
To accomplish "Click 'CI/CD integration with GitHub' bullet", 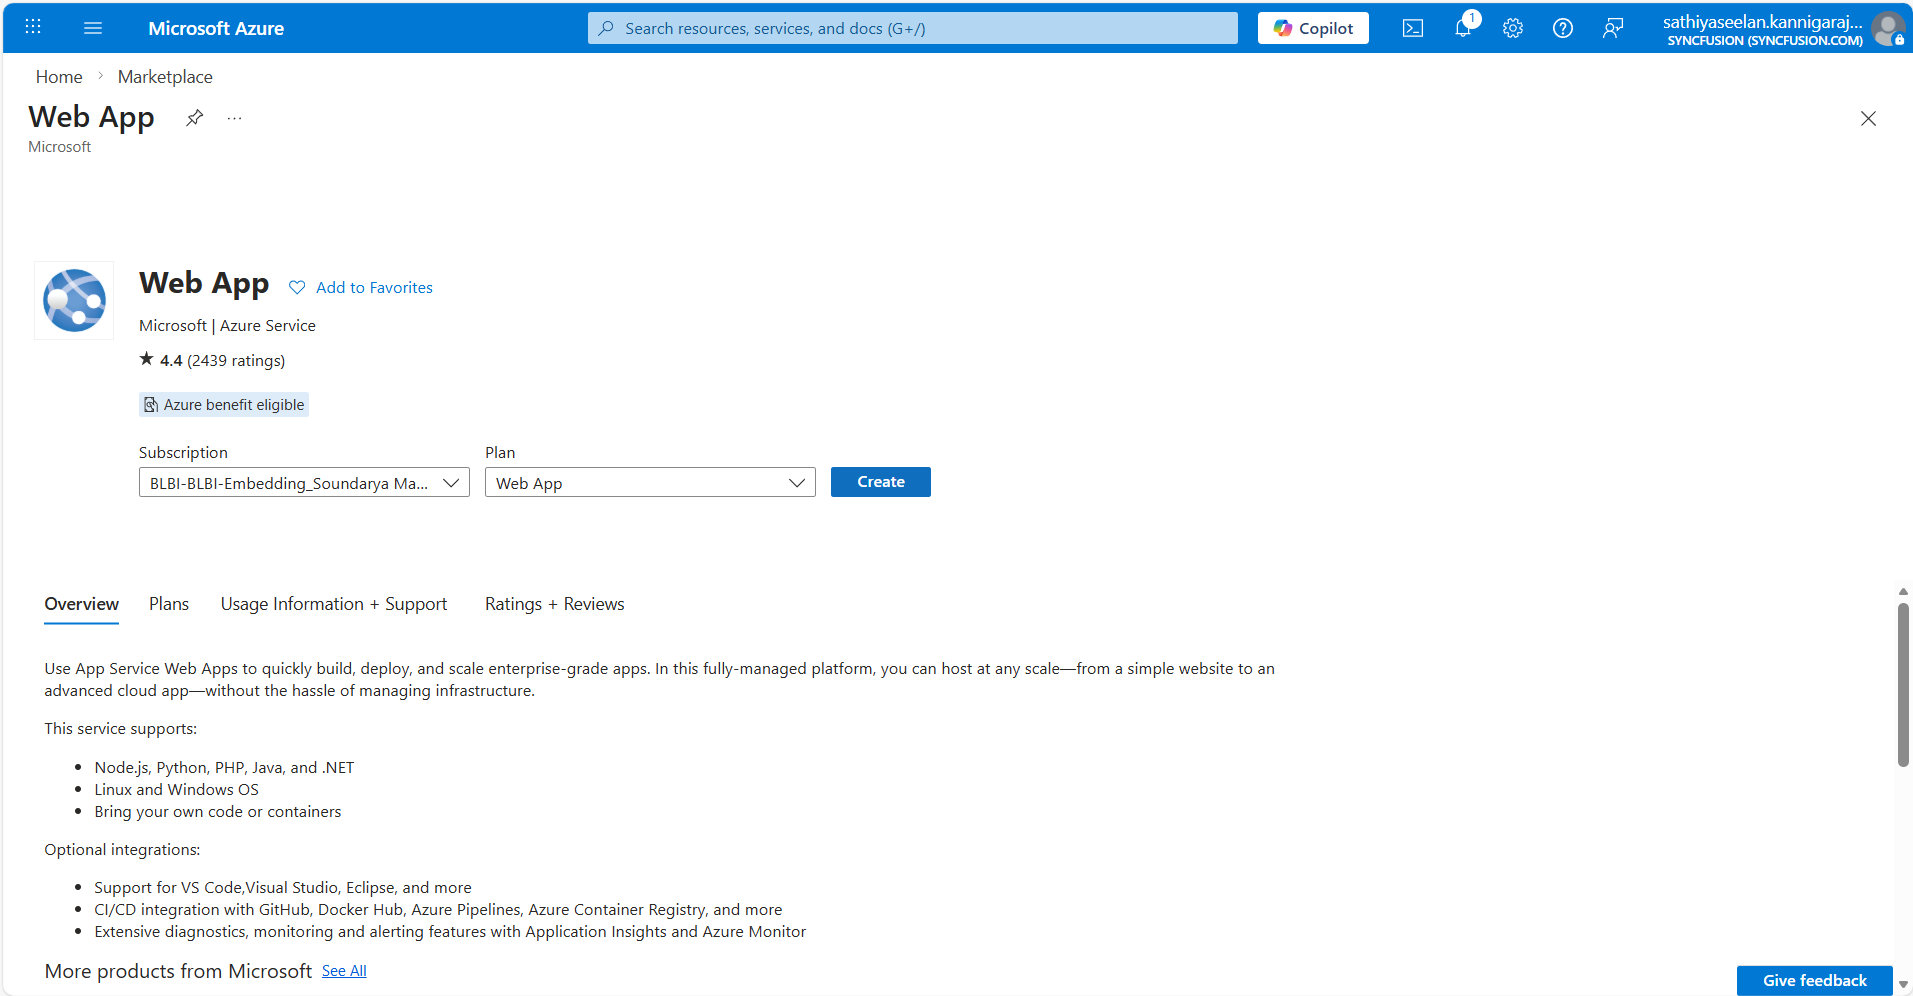I will pos(438,910).
